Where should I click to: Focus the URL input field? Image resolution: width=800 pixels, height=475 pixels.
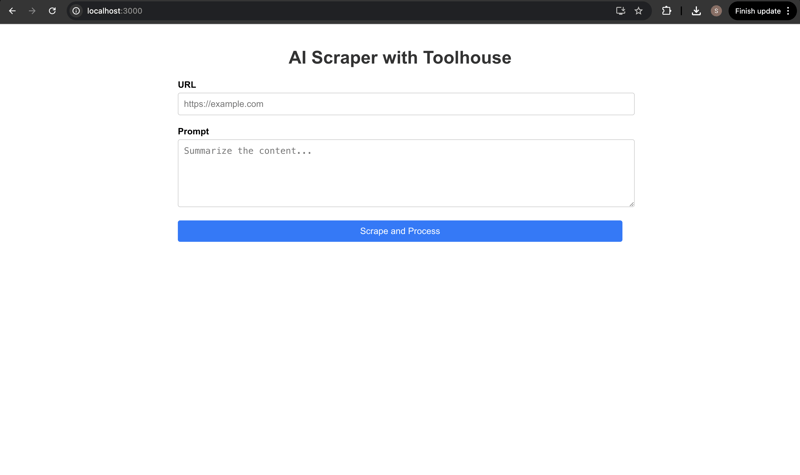point(405,104)
